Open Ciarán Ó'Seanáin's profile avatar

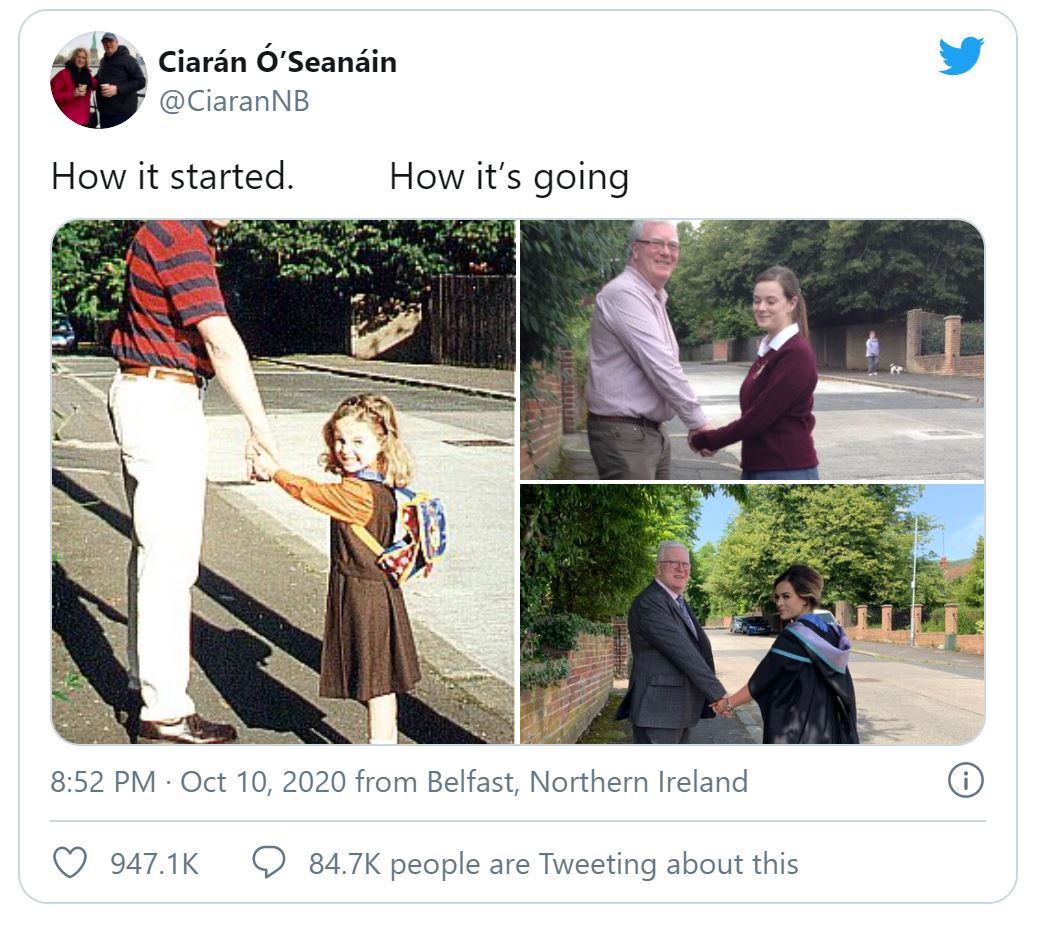click(99, 80)
